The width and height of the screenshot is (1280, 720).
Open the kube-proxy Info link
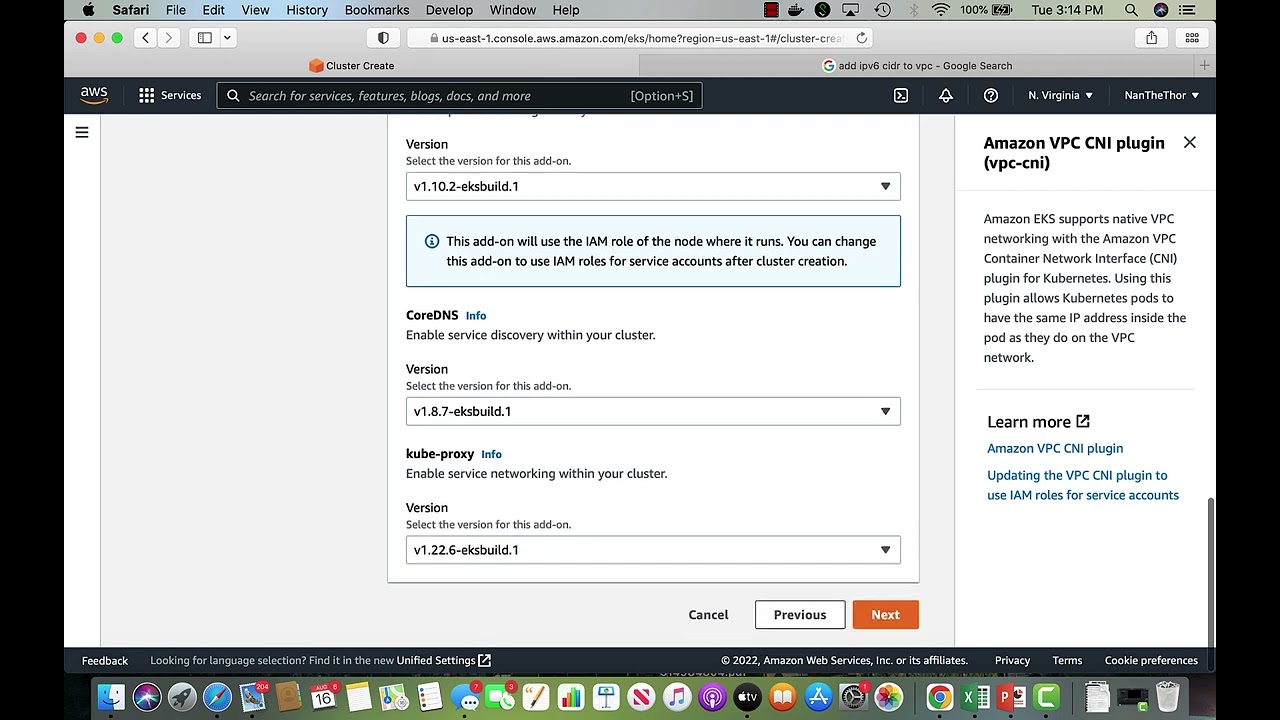tap(491, 454)
